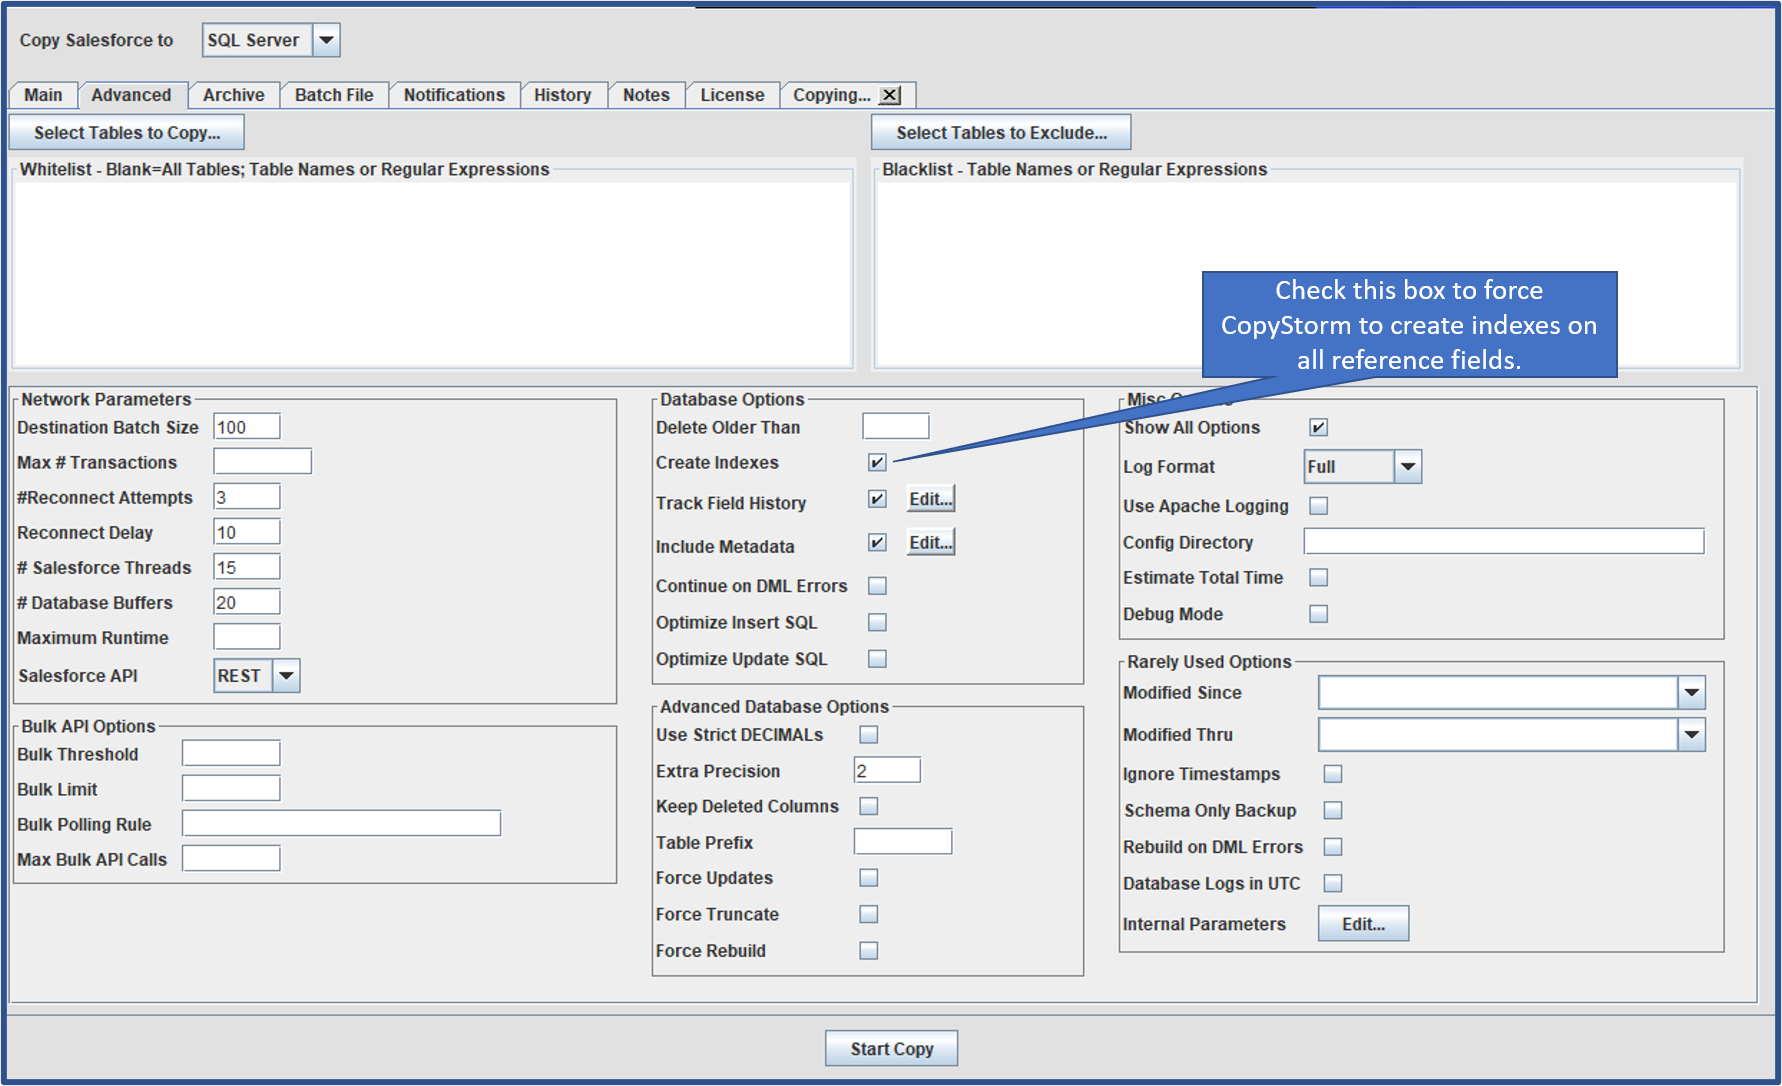This screenshot has width=1782, height=1086.
Task: Edit the Internal Parameters
Action: pyautogui.click(x=1363, y=924)
